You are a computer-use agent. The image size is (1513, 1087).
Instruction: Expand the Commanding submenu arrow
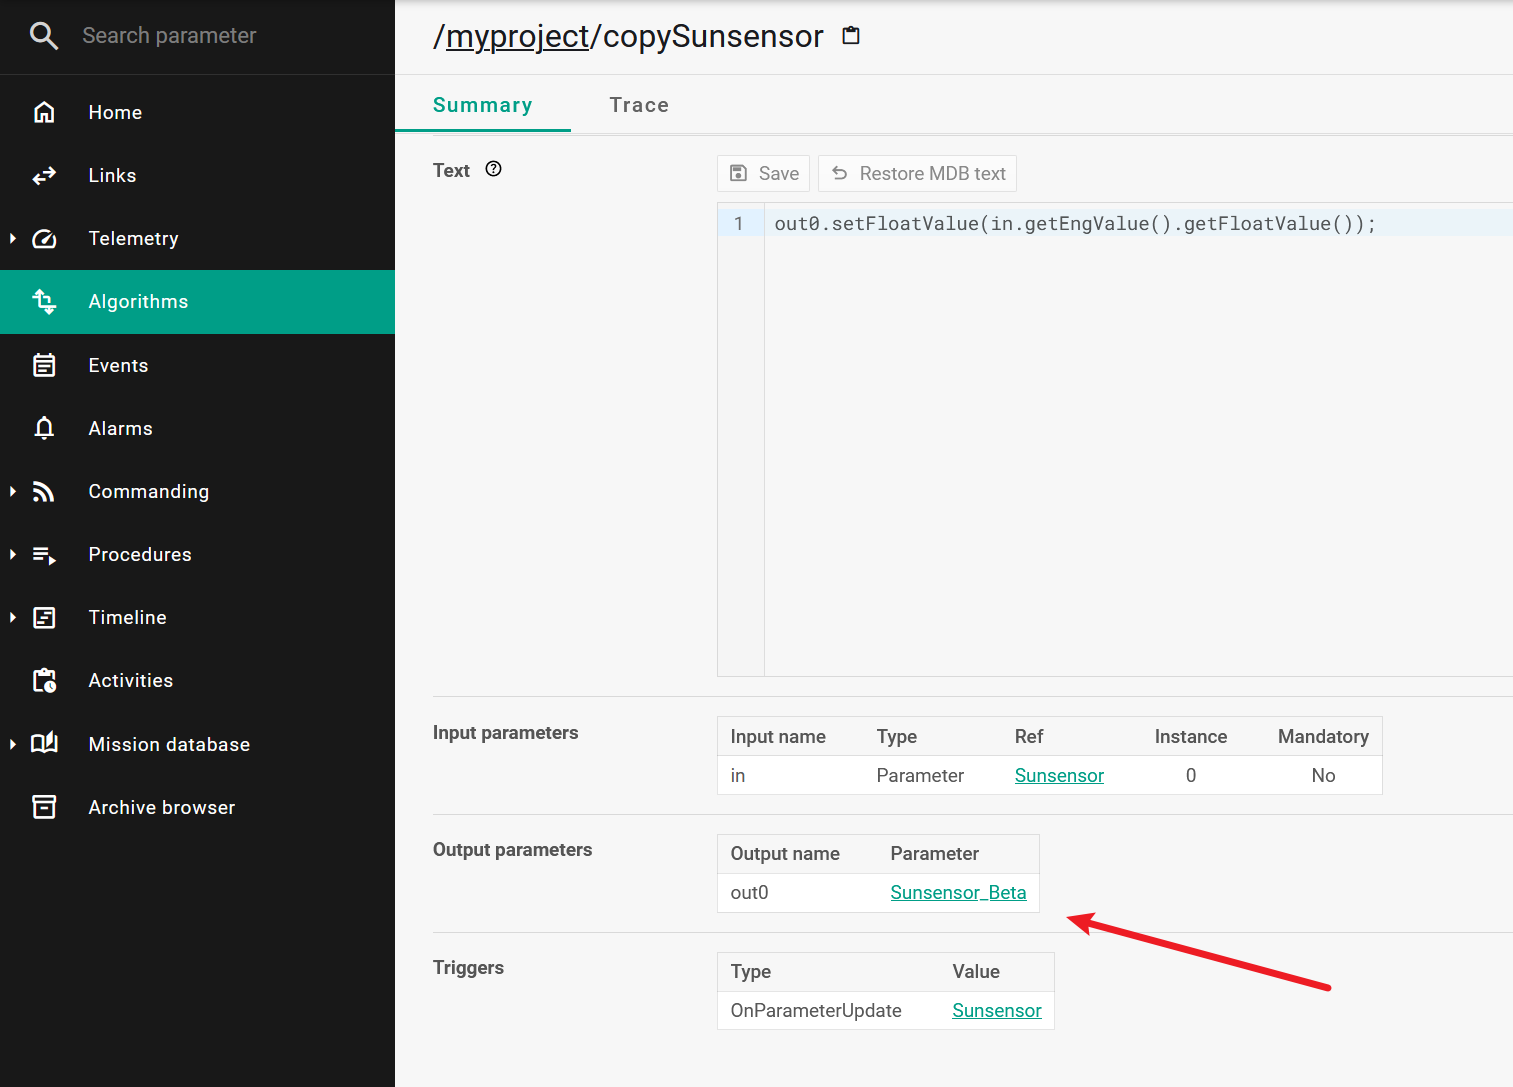click(x=13, y=491)
